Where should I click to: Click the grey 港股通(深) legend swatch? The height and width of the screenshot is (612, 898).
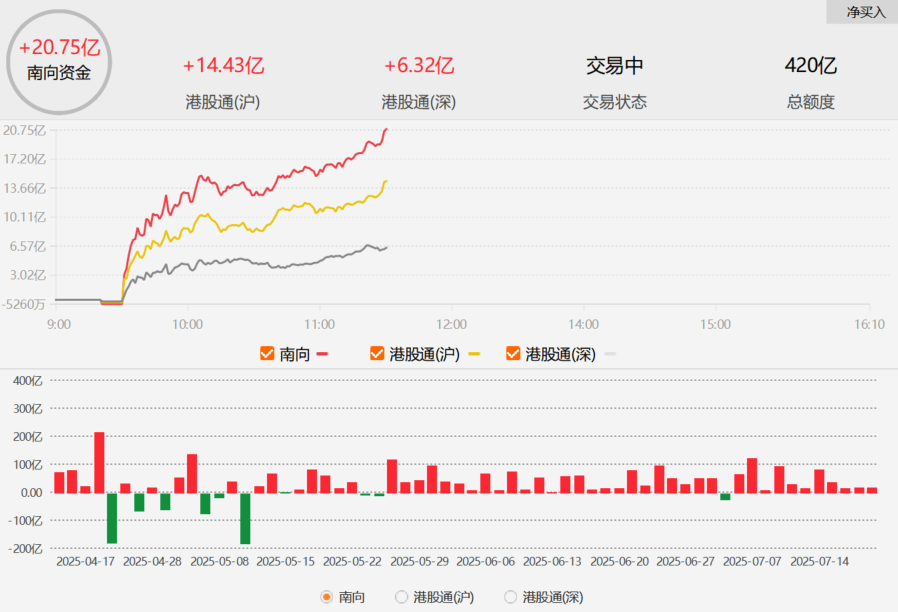click(x=610, y=354)
